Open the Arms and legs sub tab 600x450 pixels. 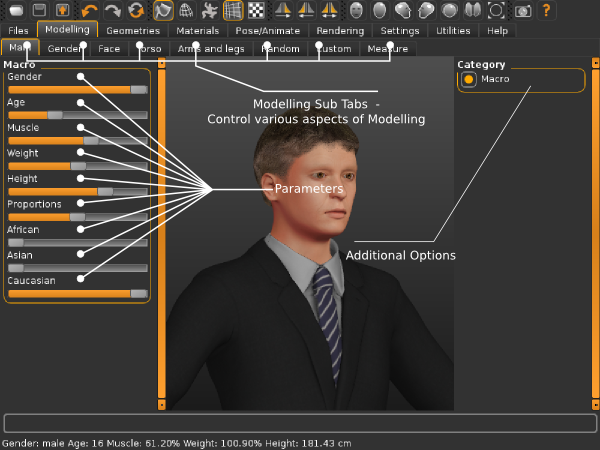tap(209, 48)
